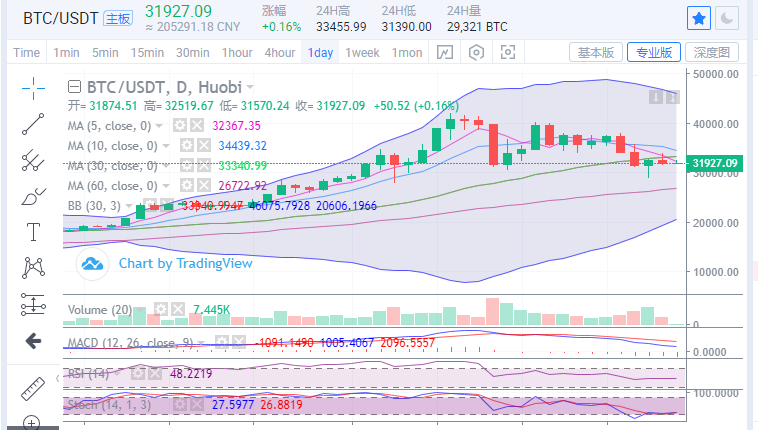The height and width of the screenshot is (430, 758).
Task: Click the left pane-move arrow near chart top-right
Action: tap(656, 97)
